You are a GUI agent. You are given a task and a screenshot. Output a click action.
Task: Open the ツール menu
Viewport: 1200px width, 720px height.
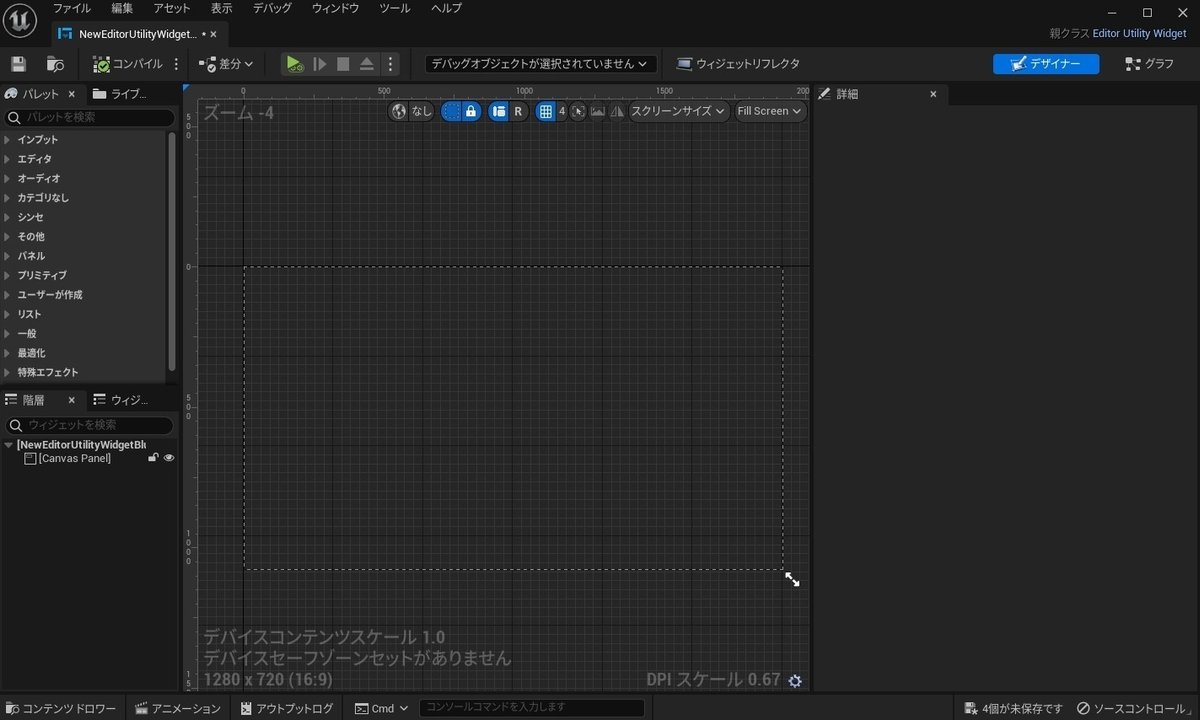[x=393, y=8]
